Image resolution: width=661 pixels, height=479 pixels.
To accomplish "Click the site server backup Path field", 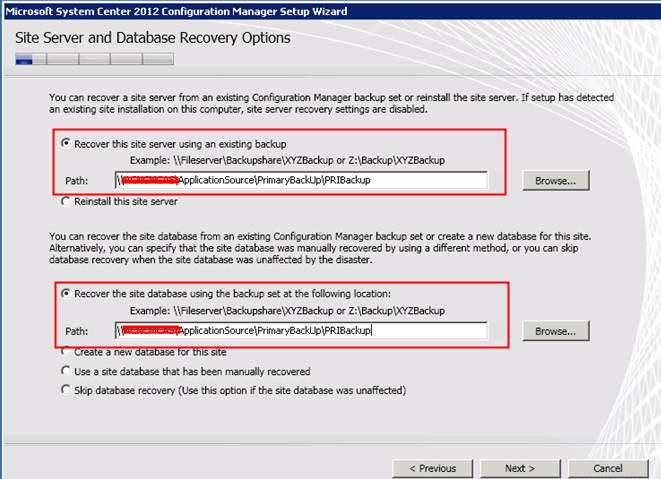I will 301,180.
